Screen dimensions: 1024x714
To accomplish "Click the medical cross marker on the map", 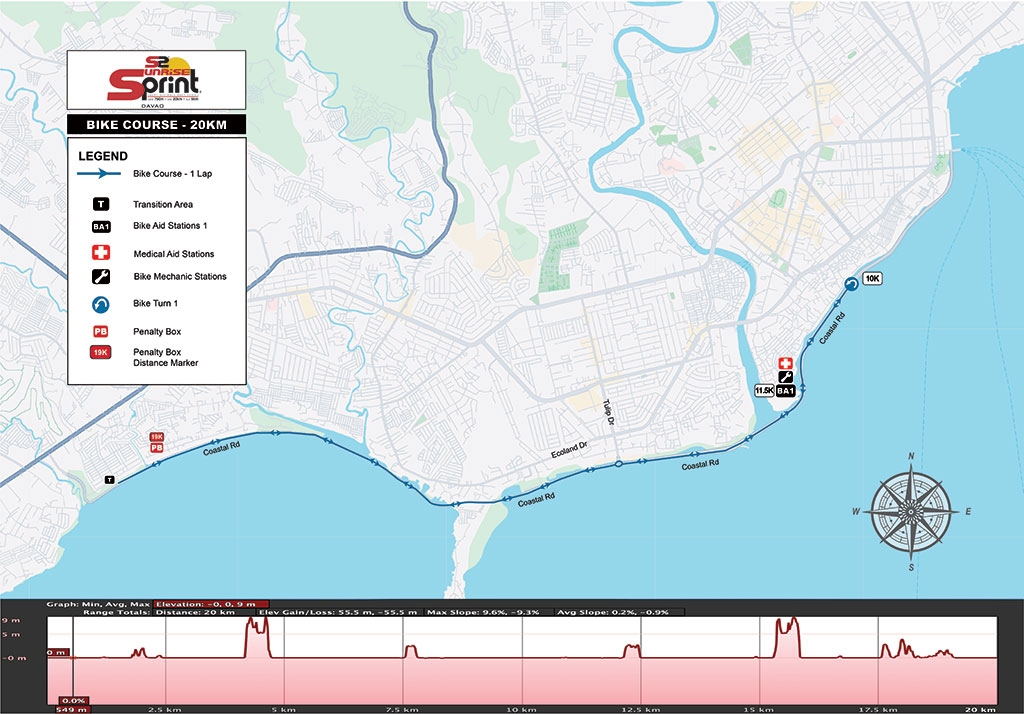I will [785, 363].
